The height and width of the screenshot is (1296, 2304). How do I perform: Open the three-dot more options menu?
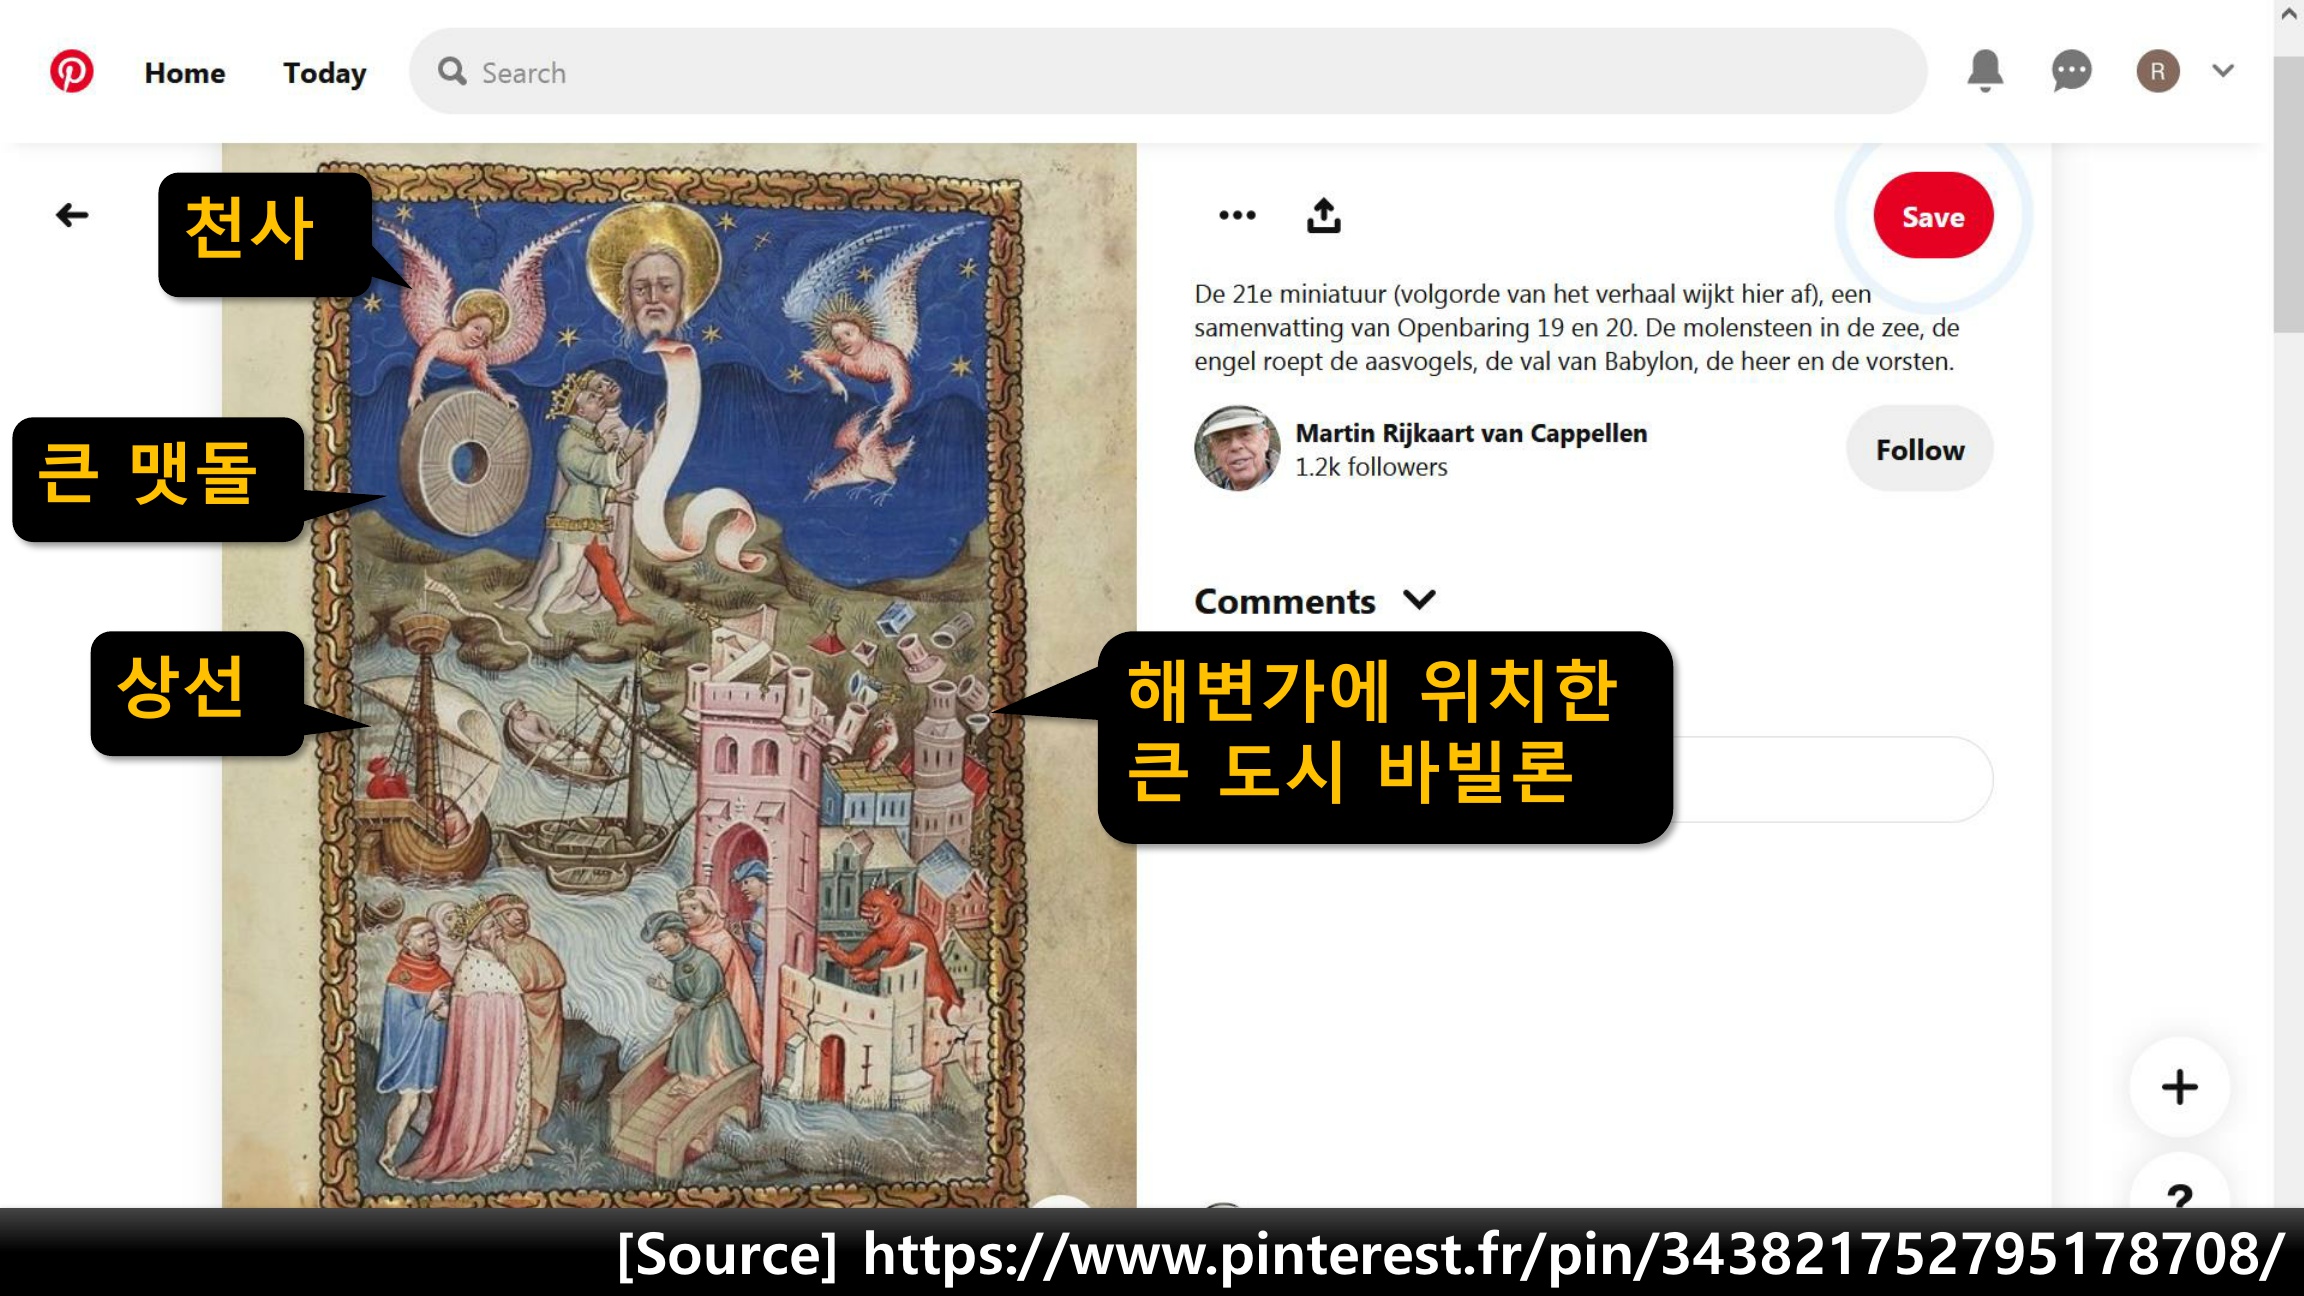(x=1237, y=215)
